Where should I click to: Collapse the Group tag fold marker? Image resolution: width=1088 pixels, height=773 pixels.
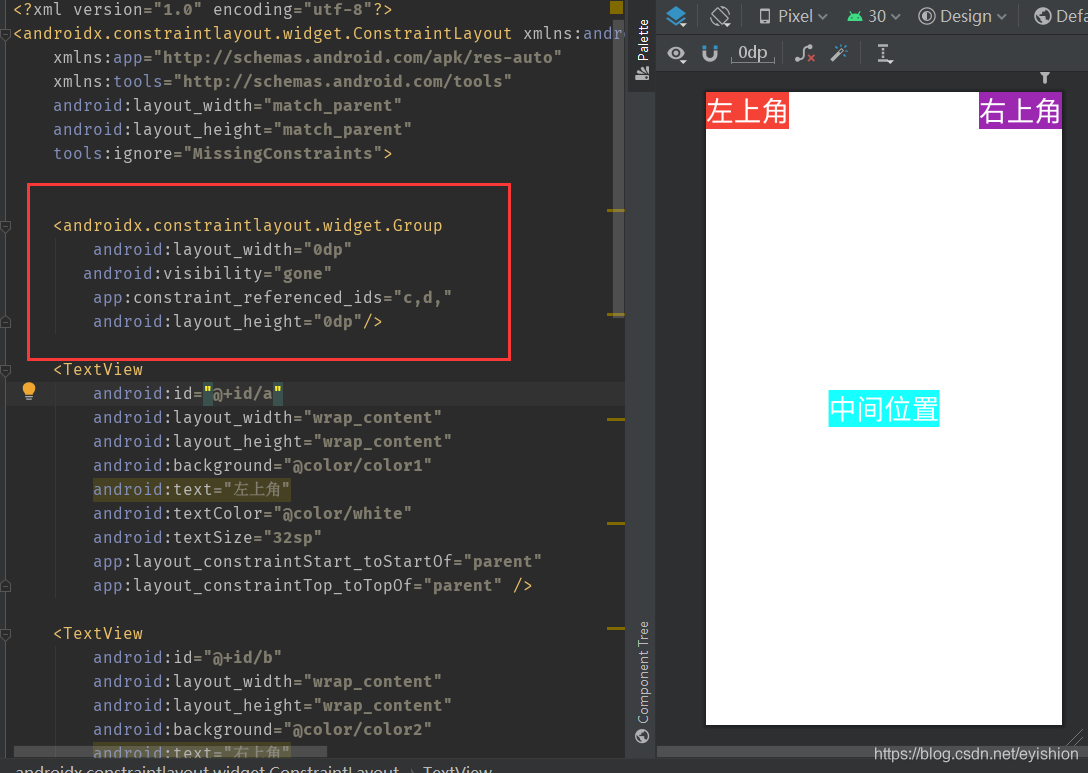pos(6,226)
